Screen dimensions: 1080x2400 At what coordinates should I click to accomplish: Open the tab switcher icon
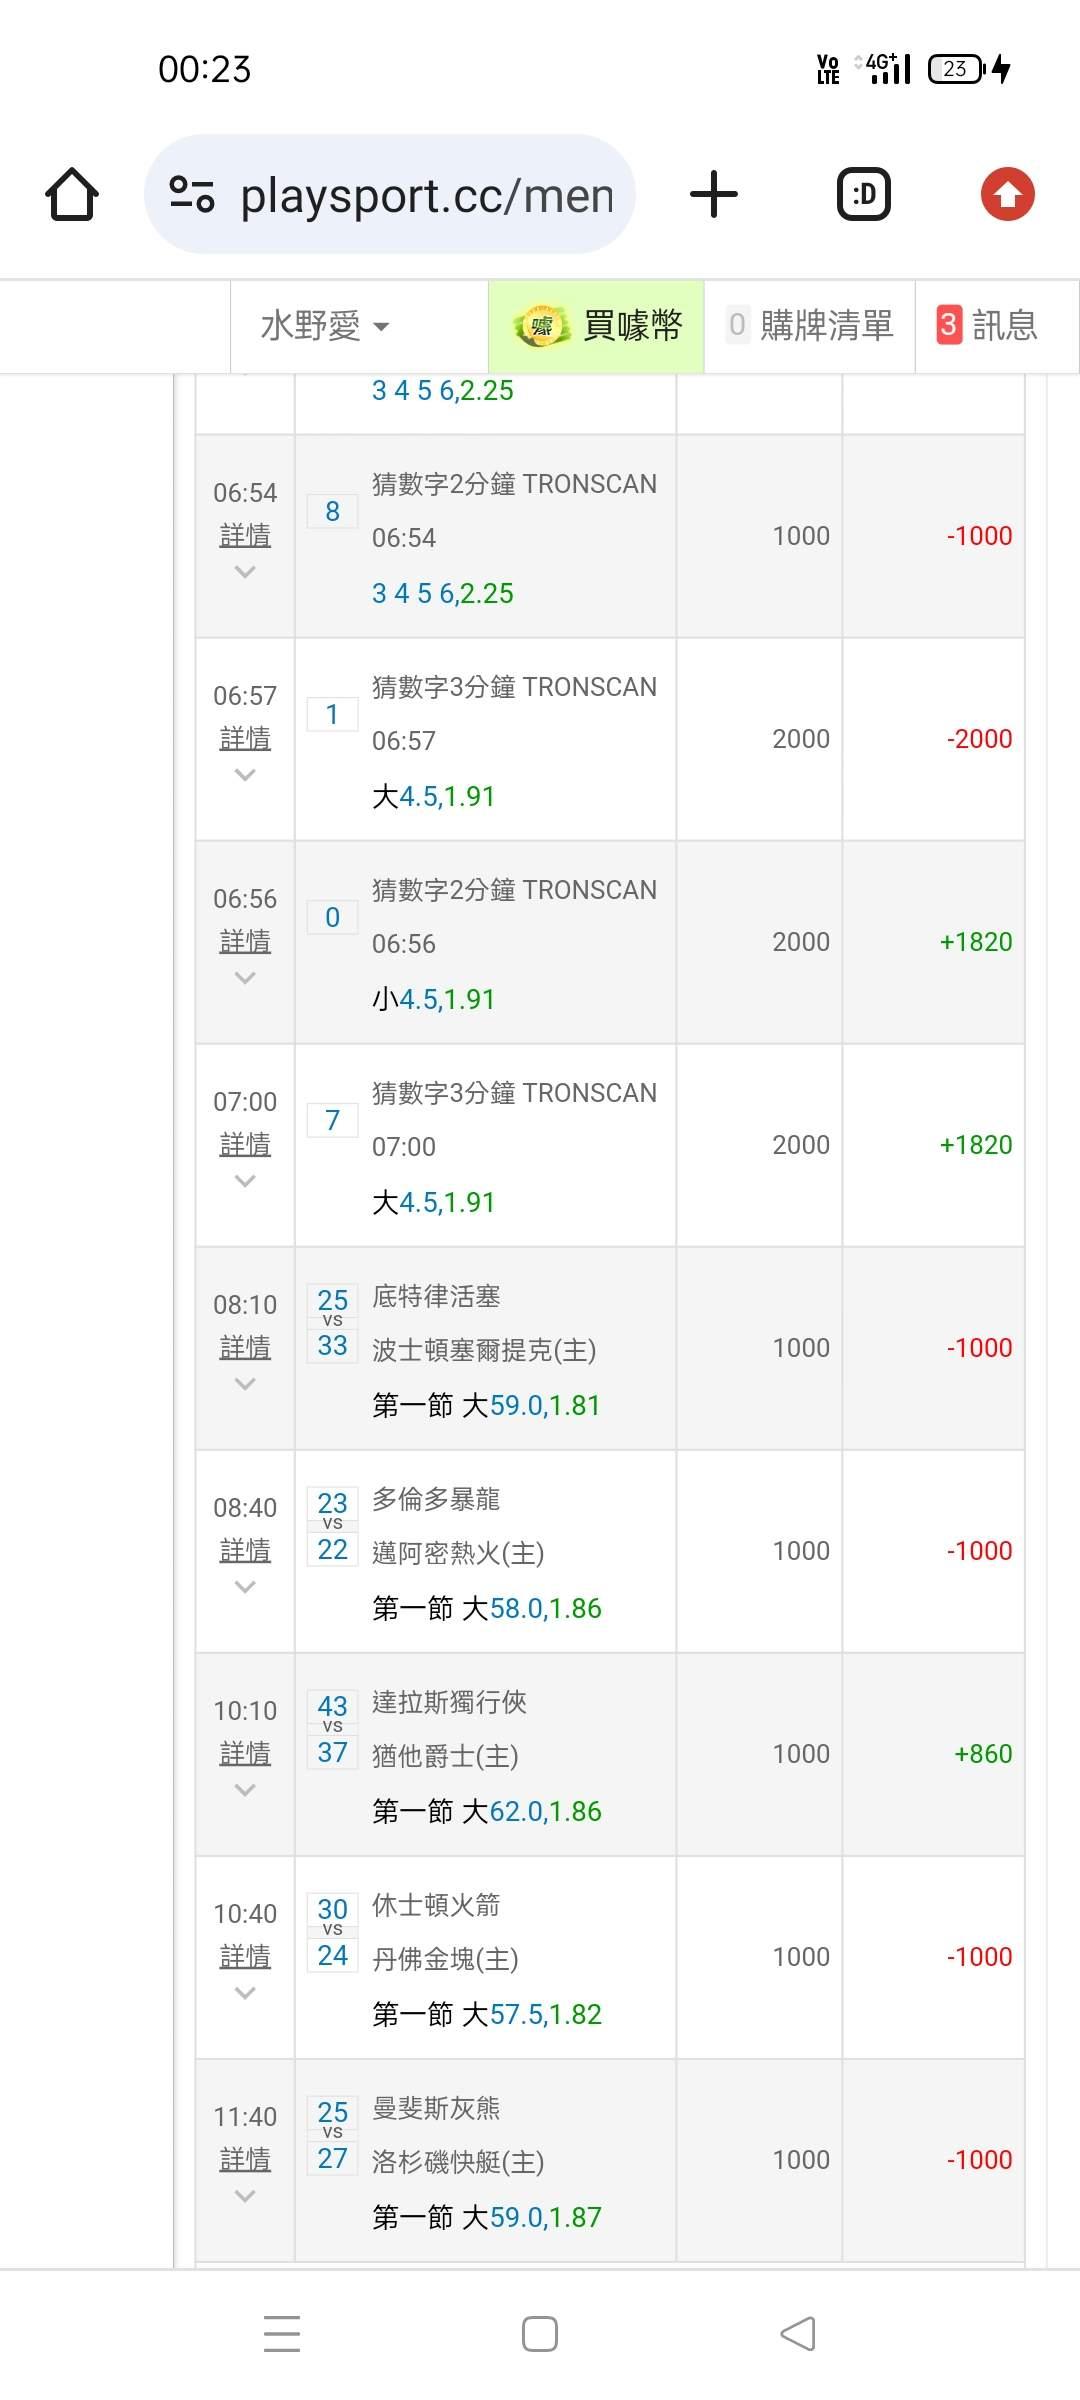click(863, 194)
